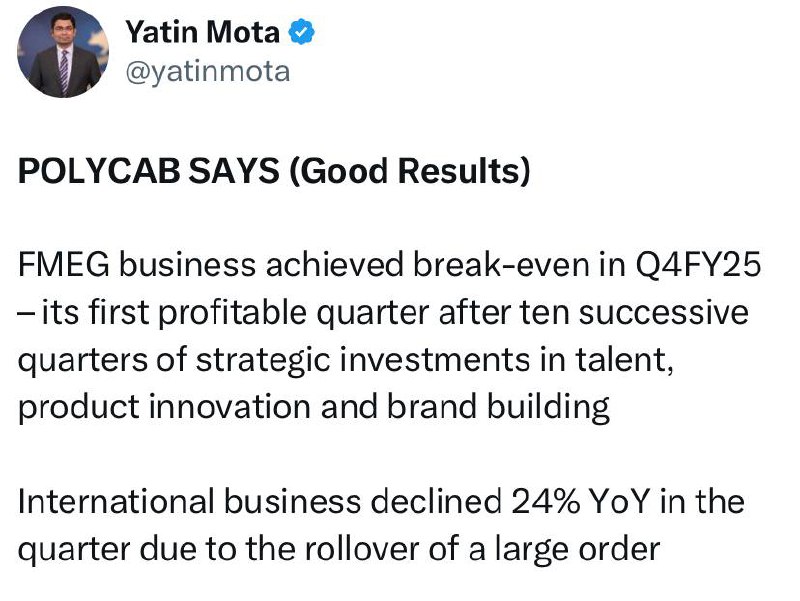The height and width of the screenshot is (601, 800).
Task: Click the word 'International' in tweet
Action: 116,502
